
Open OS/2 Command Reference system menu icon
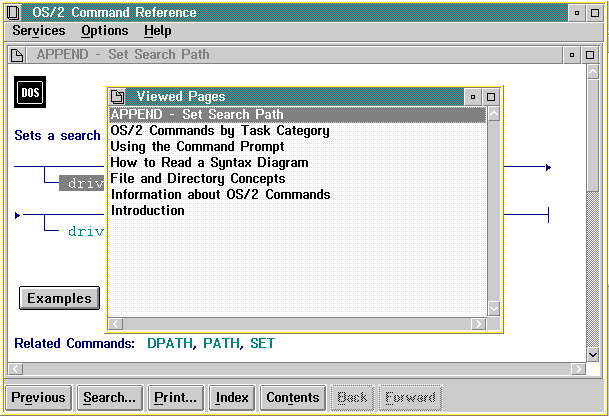click(x=14, y=12)
